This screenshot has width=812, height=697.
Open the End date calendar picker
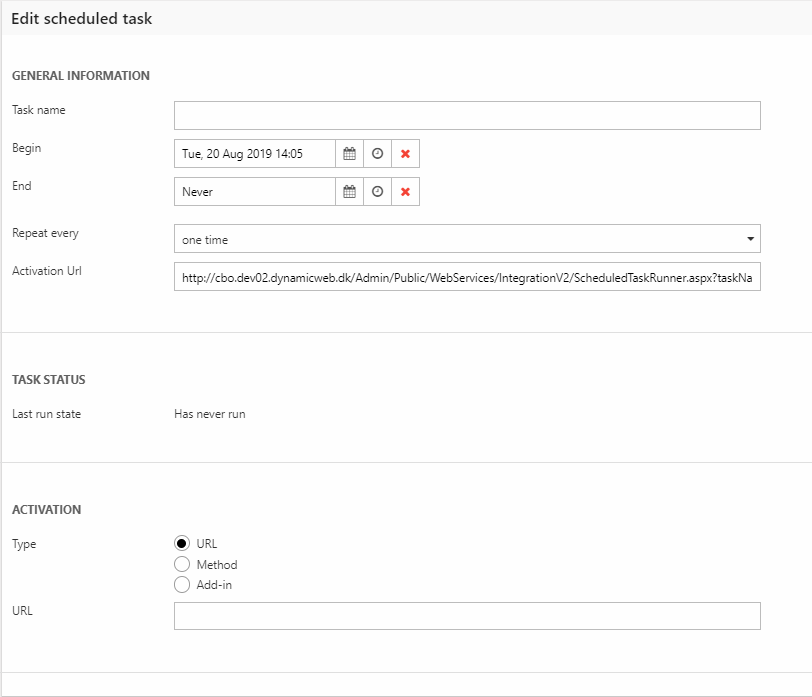click(349, 192)
